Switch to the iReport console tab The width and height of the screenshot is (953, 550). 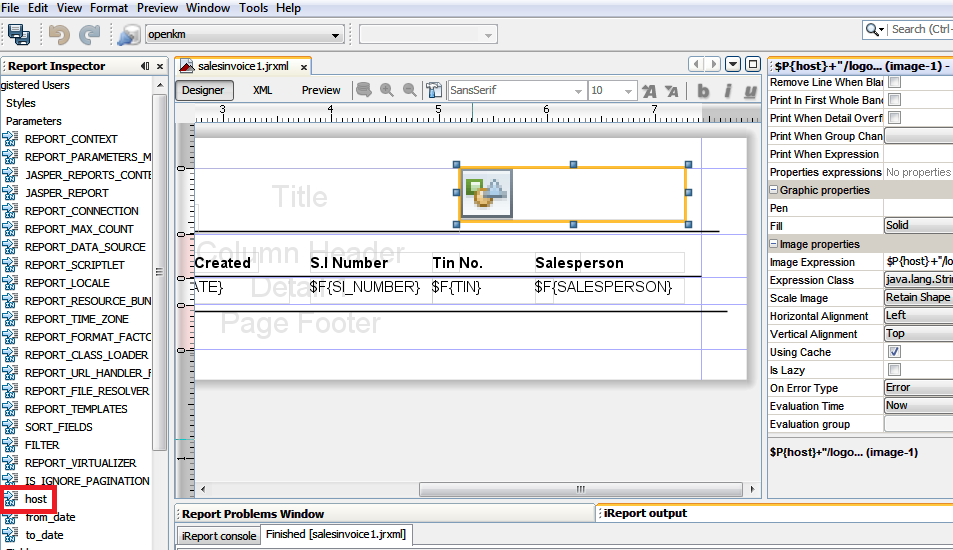(x=218, y=536)
